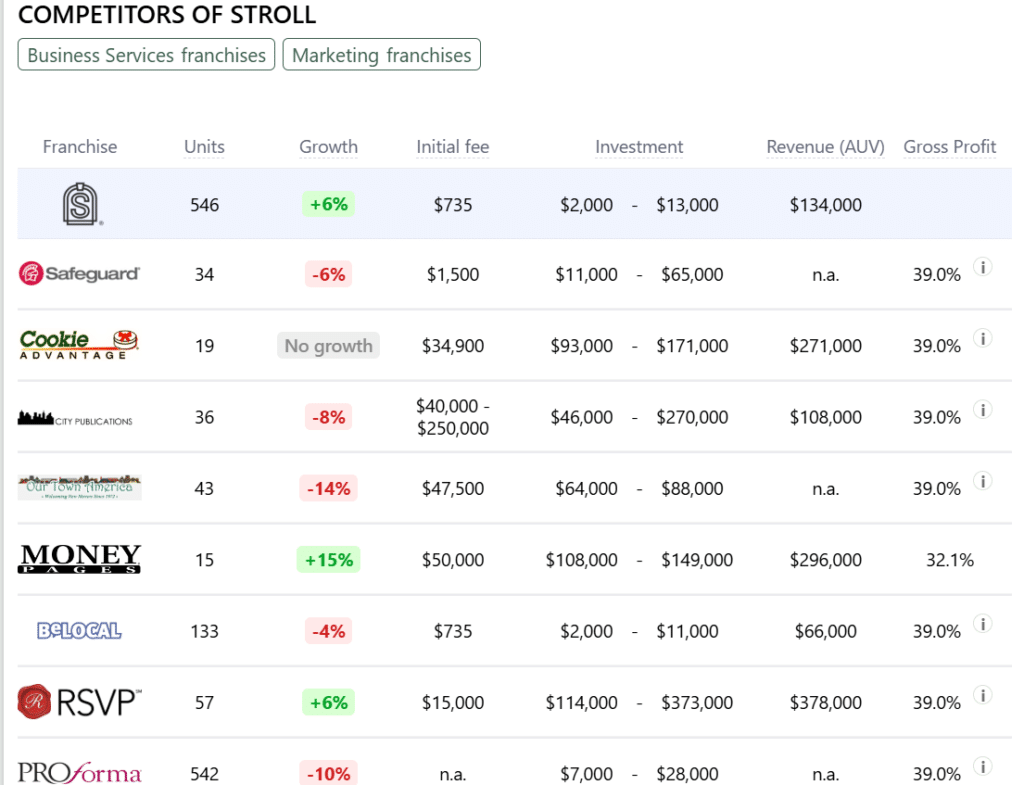Click the info icon in City Publications row
The height and width of the screenshot is (785, 1024).
(x=983, y=409)
